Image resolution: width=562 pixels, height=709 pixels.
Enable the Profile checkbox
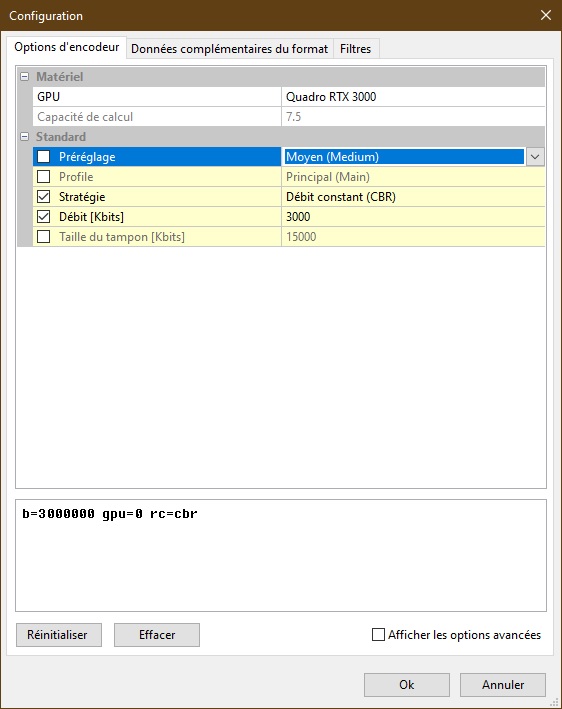pyautogui.click(x=43, y=177)
